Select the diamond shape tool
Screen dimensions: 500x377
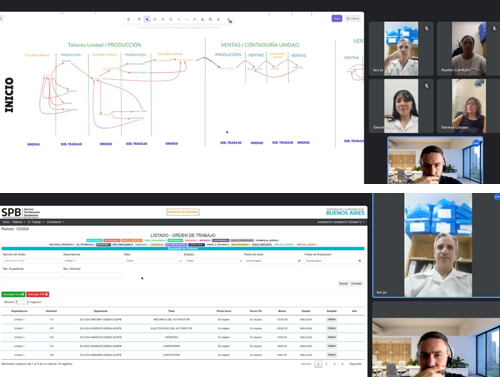163,19
